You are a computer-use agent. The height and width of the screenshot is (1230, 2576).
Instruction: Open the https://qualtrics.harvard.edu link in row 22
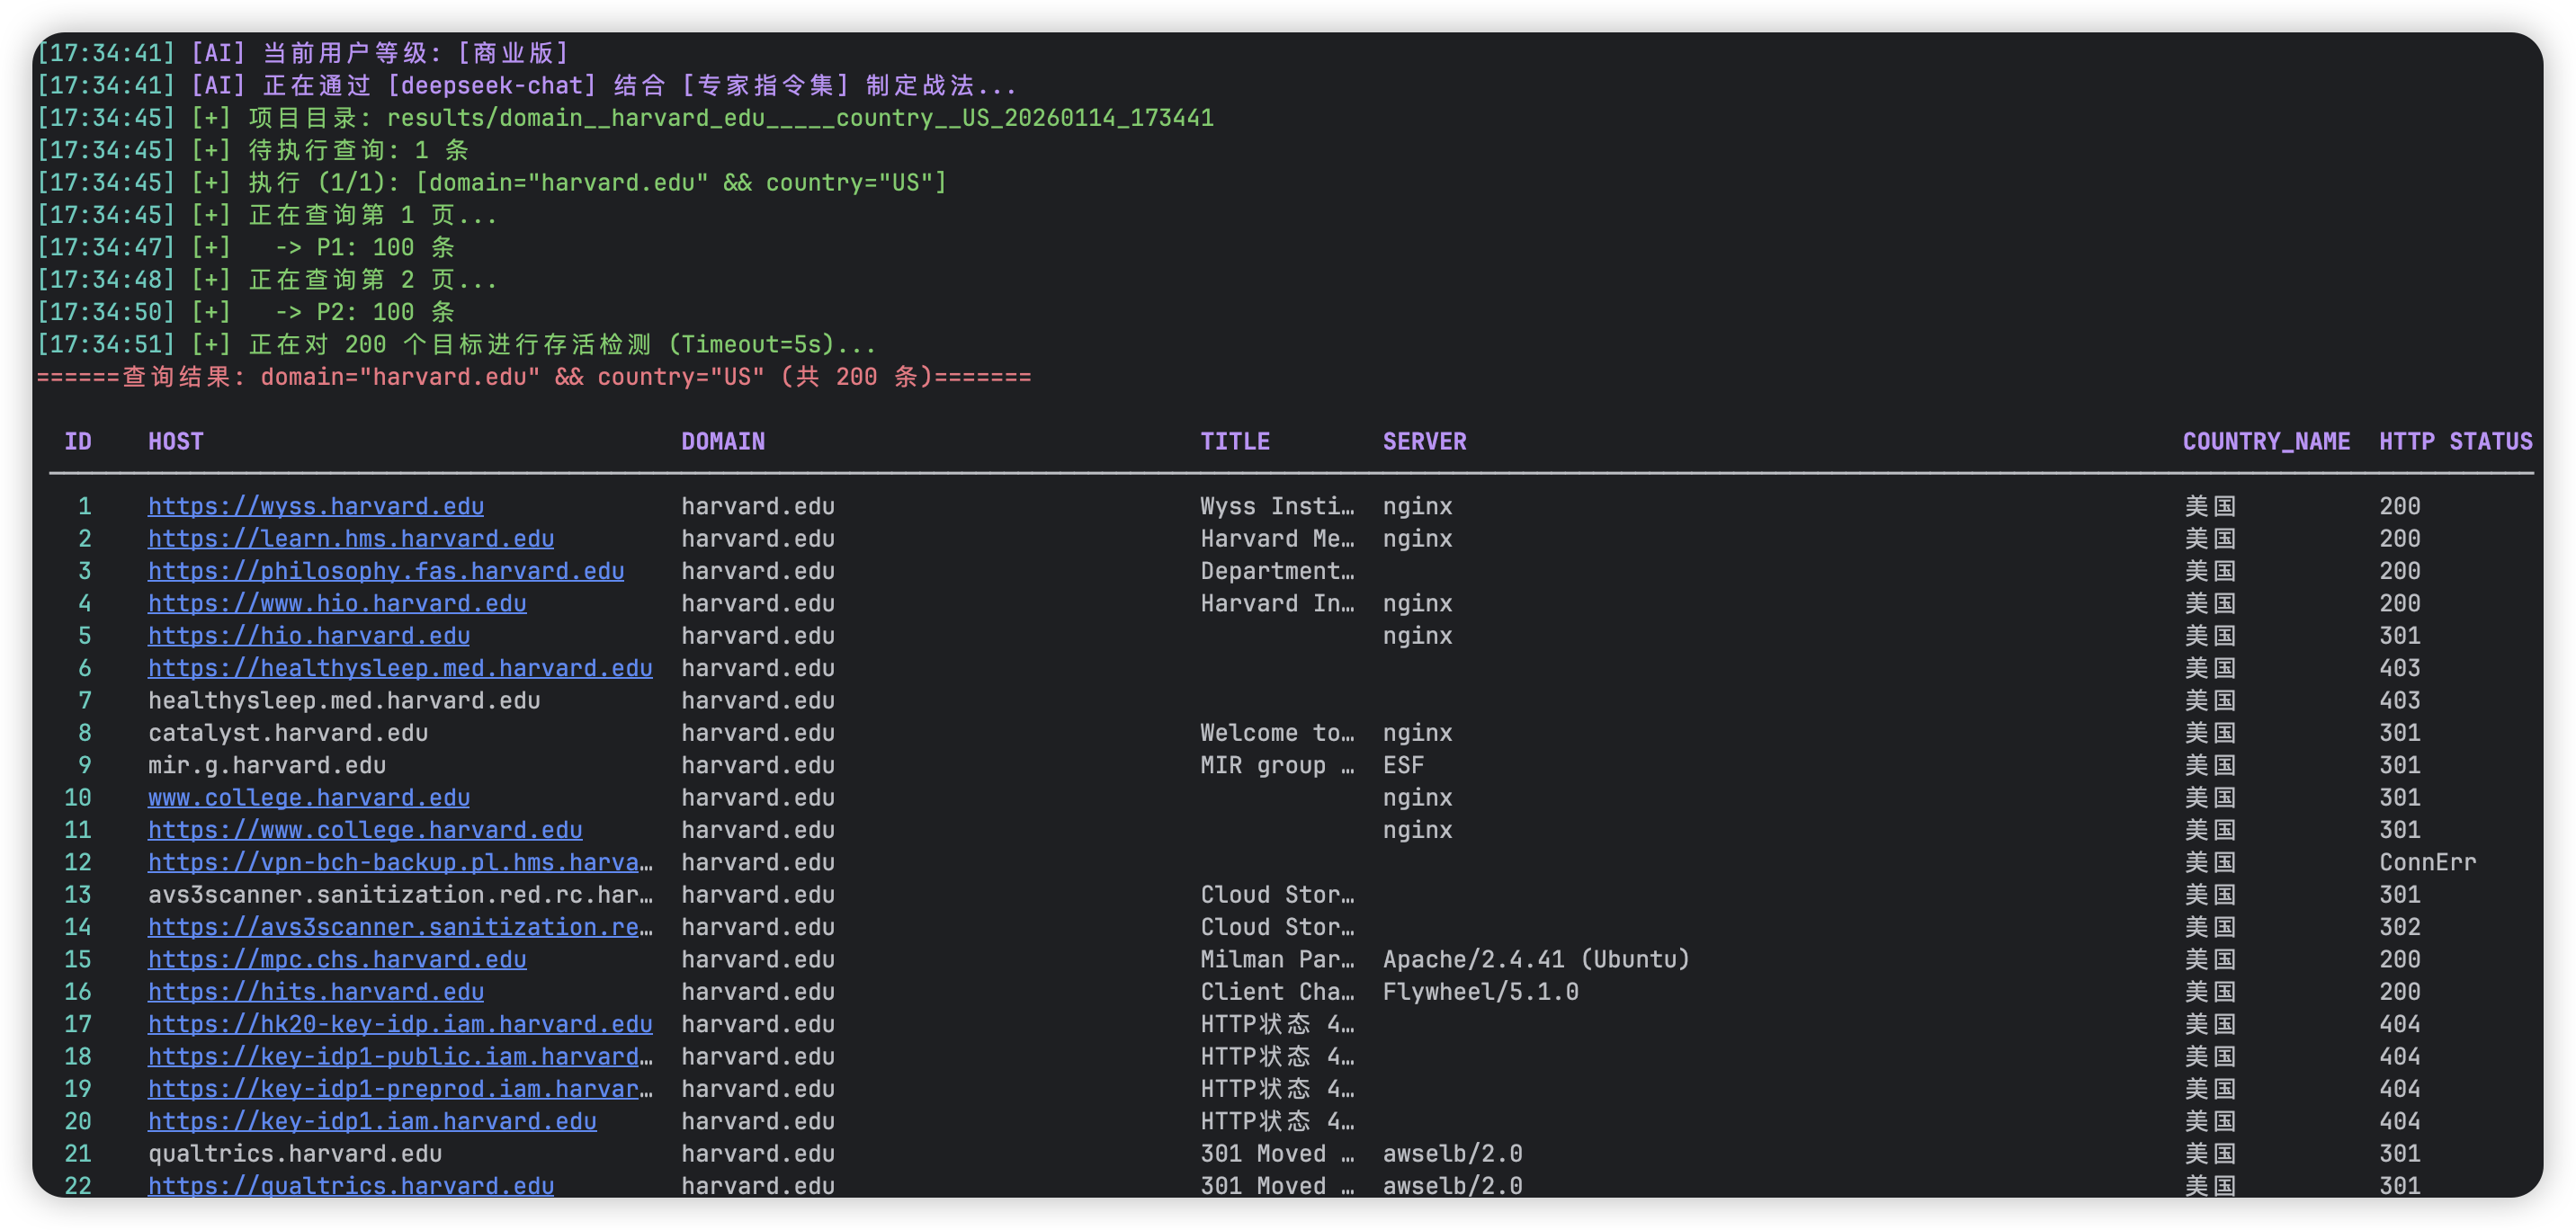point(350,1185)
